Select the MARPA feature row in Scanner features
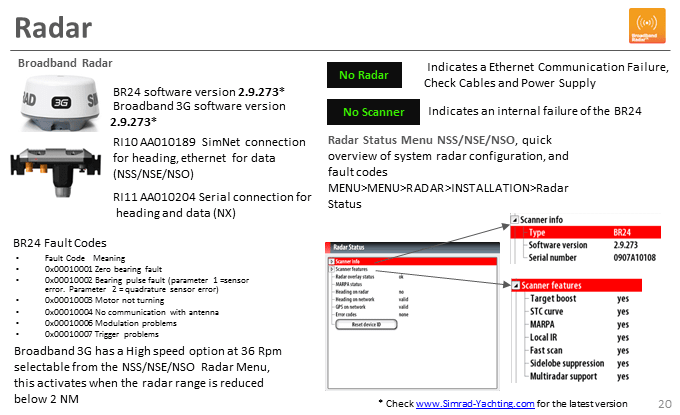 point(577,324)
